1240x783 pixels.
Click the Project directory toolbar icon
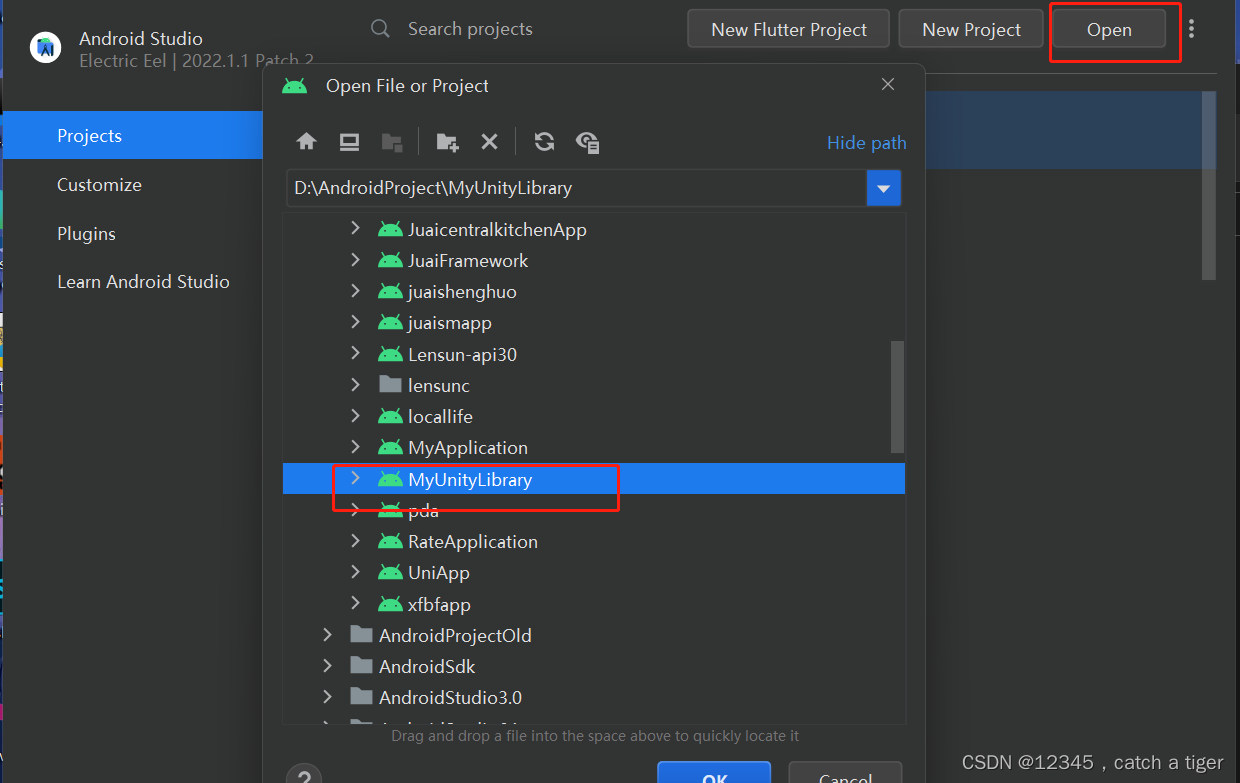point(392,142)
